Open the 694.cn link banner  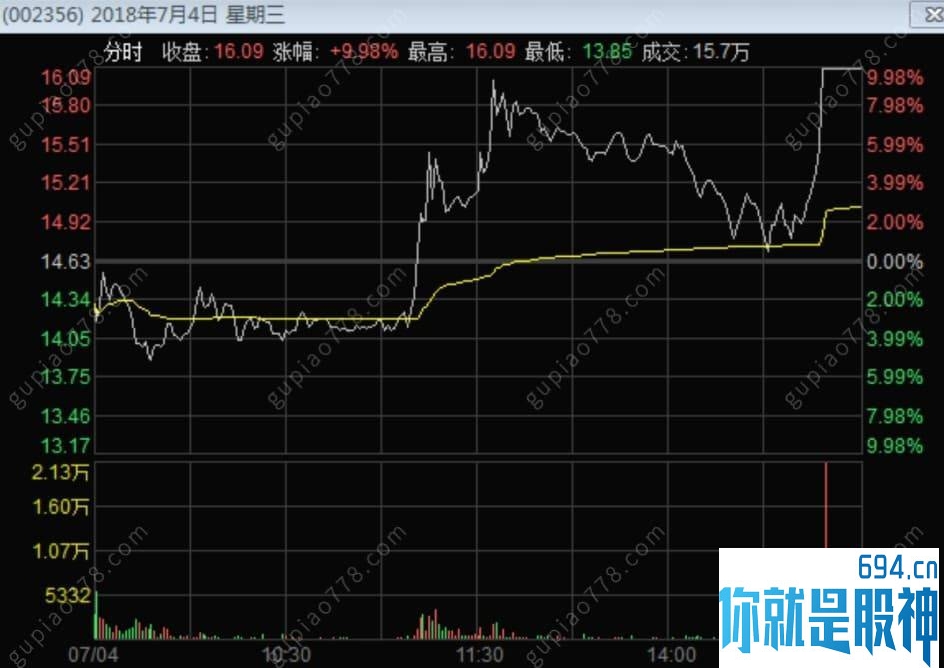828,607
